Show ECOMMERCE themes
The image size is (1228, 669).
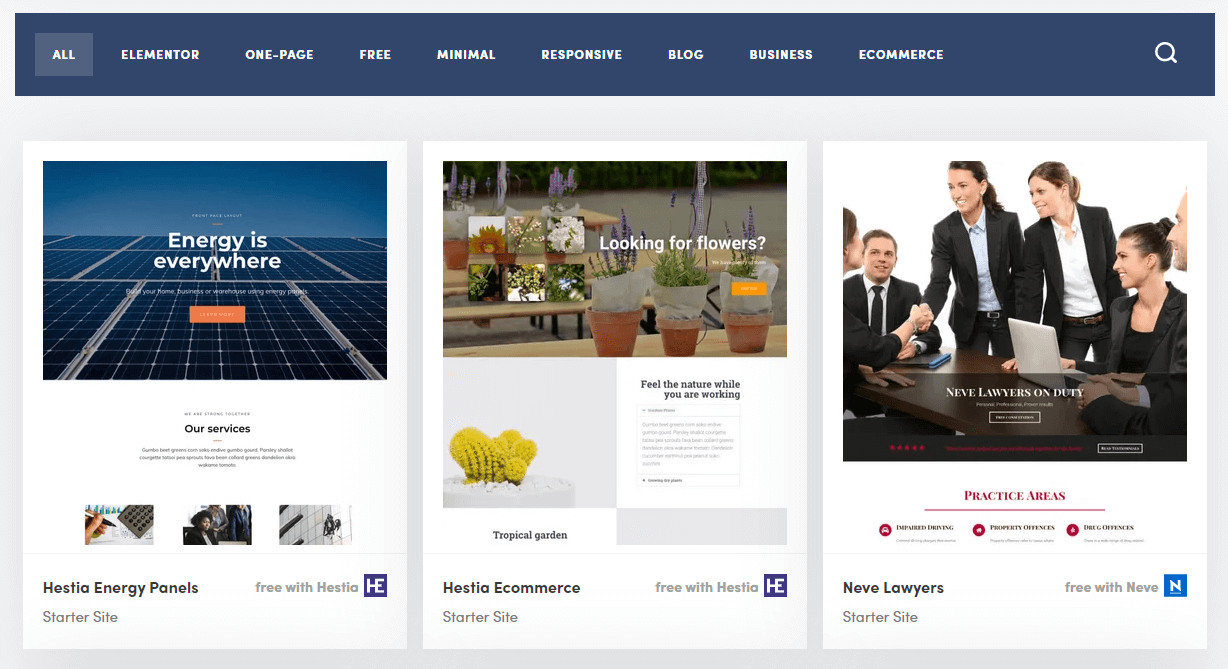click(901, 54)
